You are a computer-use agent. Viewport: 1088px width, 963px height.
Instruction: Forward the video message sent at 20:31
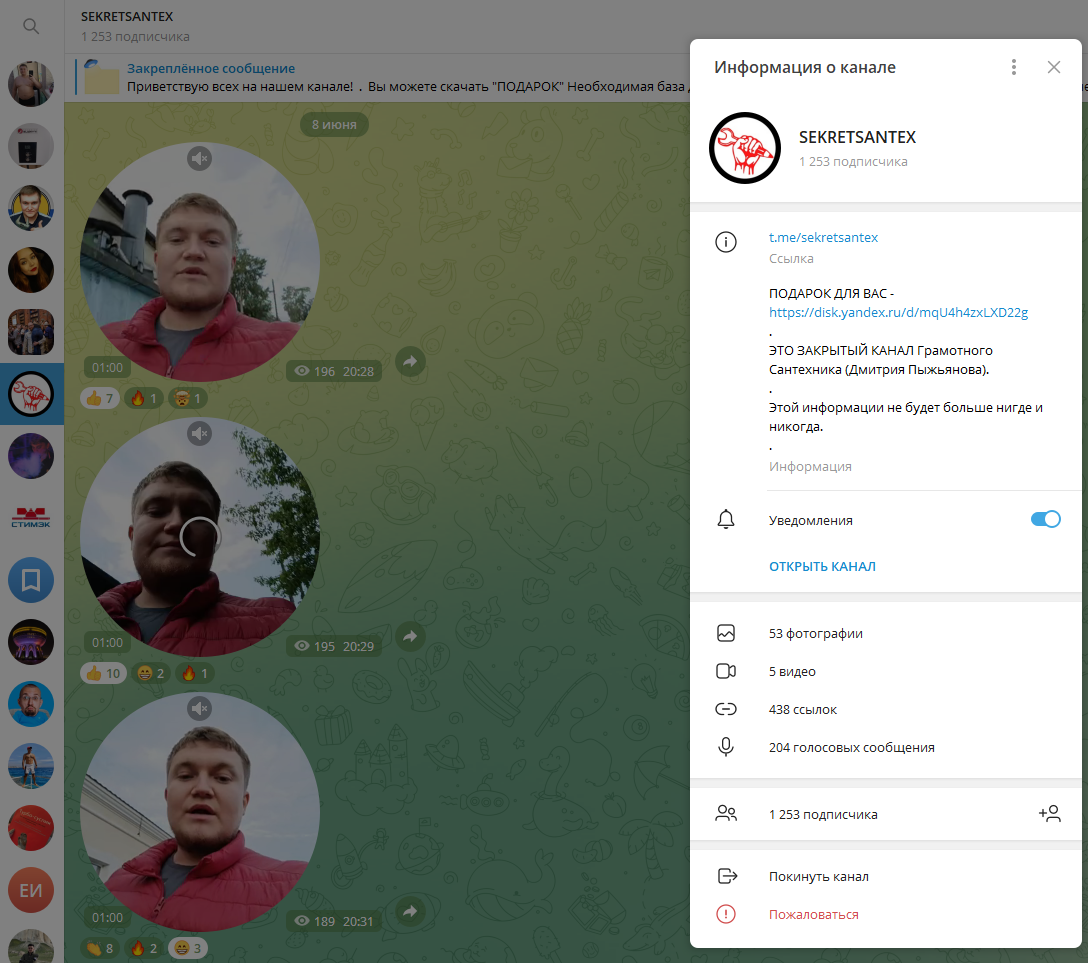pos(411,911)
